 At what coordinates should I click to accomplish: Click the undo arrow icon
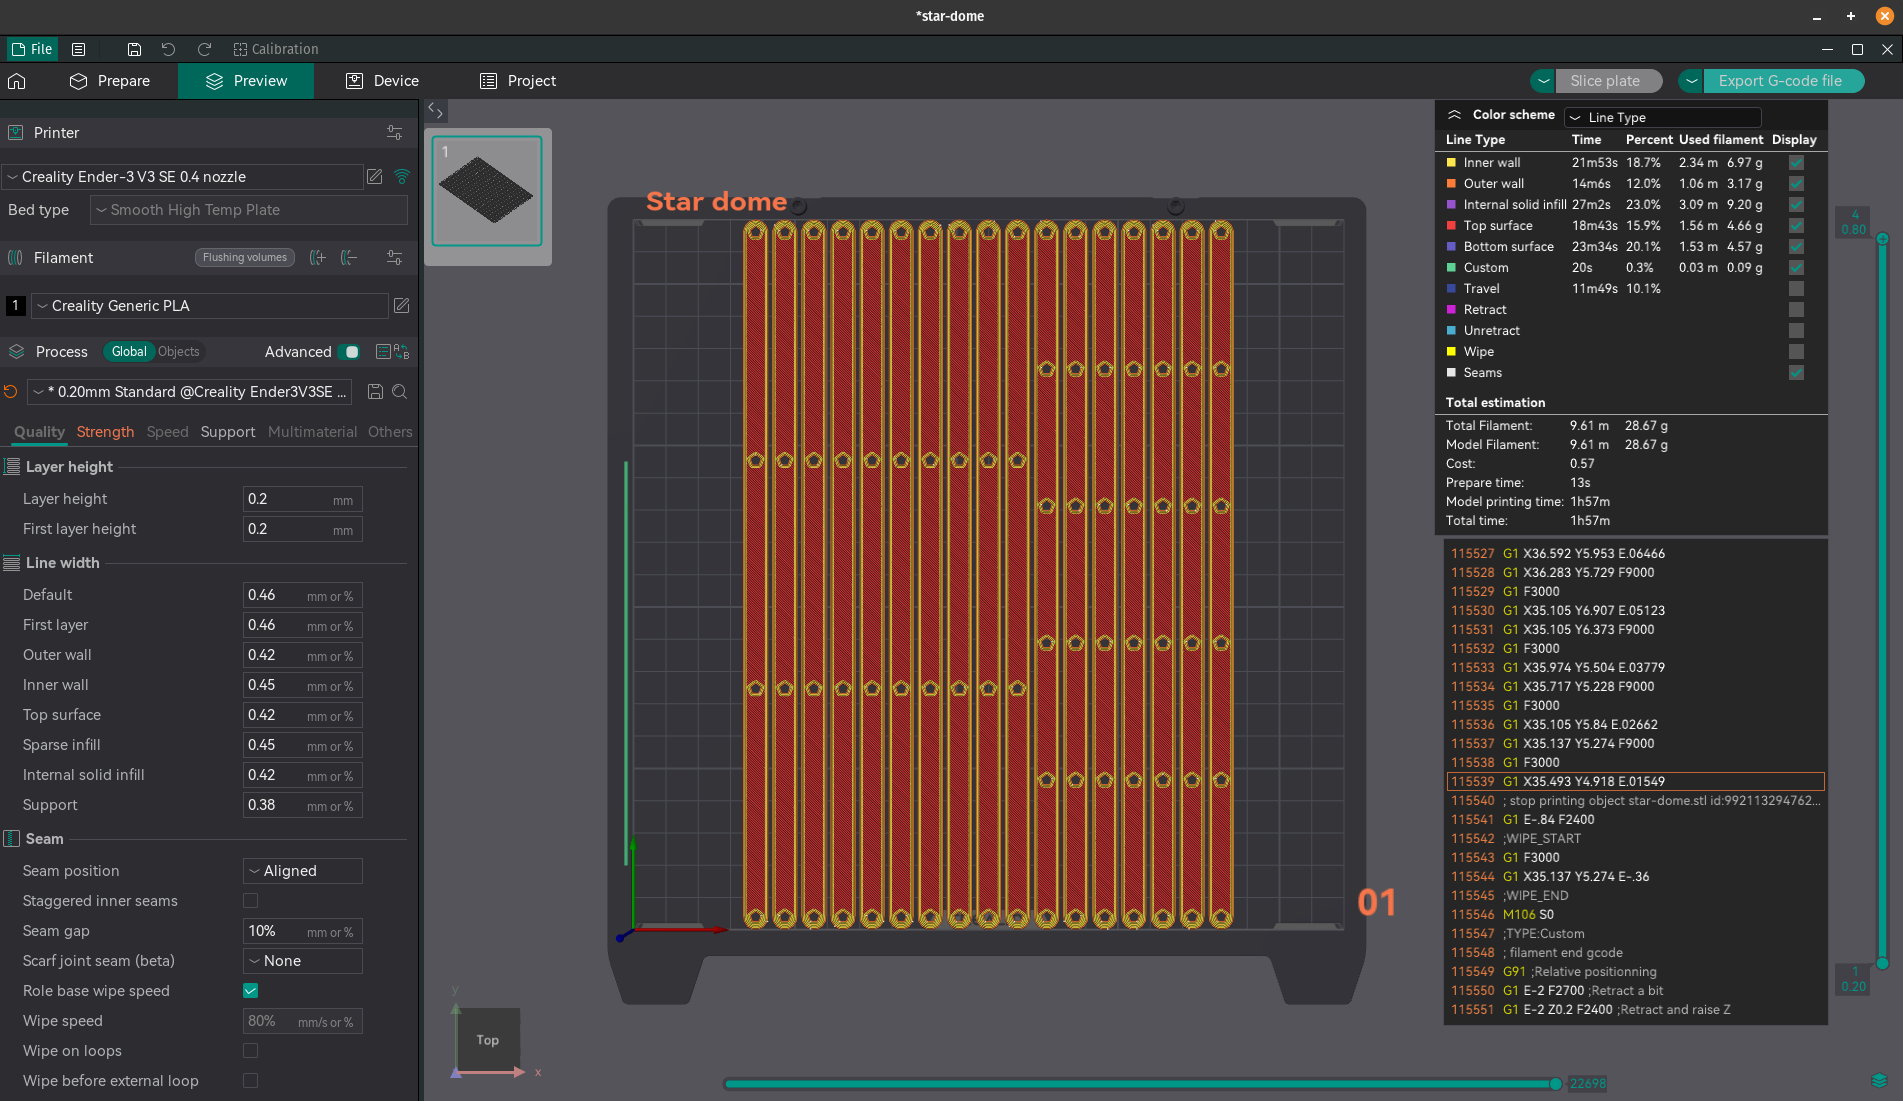(x=168, y=49)
